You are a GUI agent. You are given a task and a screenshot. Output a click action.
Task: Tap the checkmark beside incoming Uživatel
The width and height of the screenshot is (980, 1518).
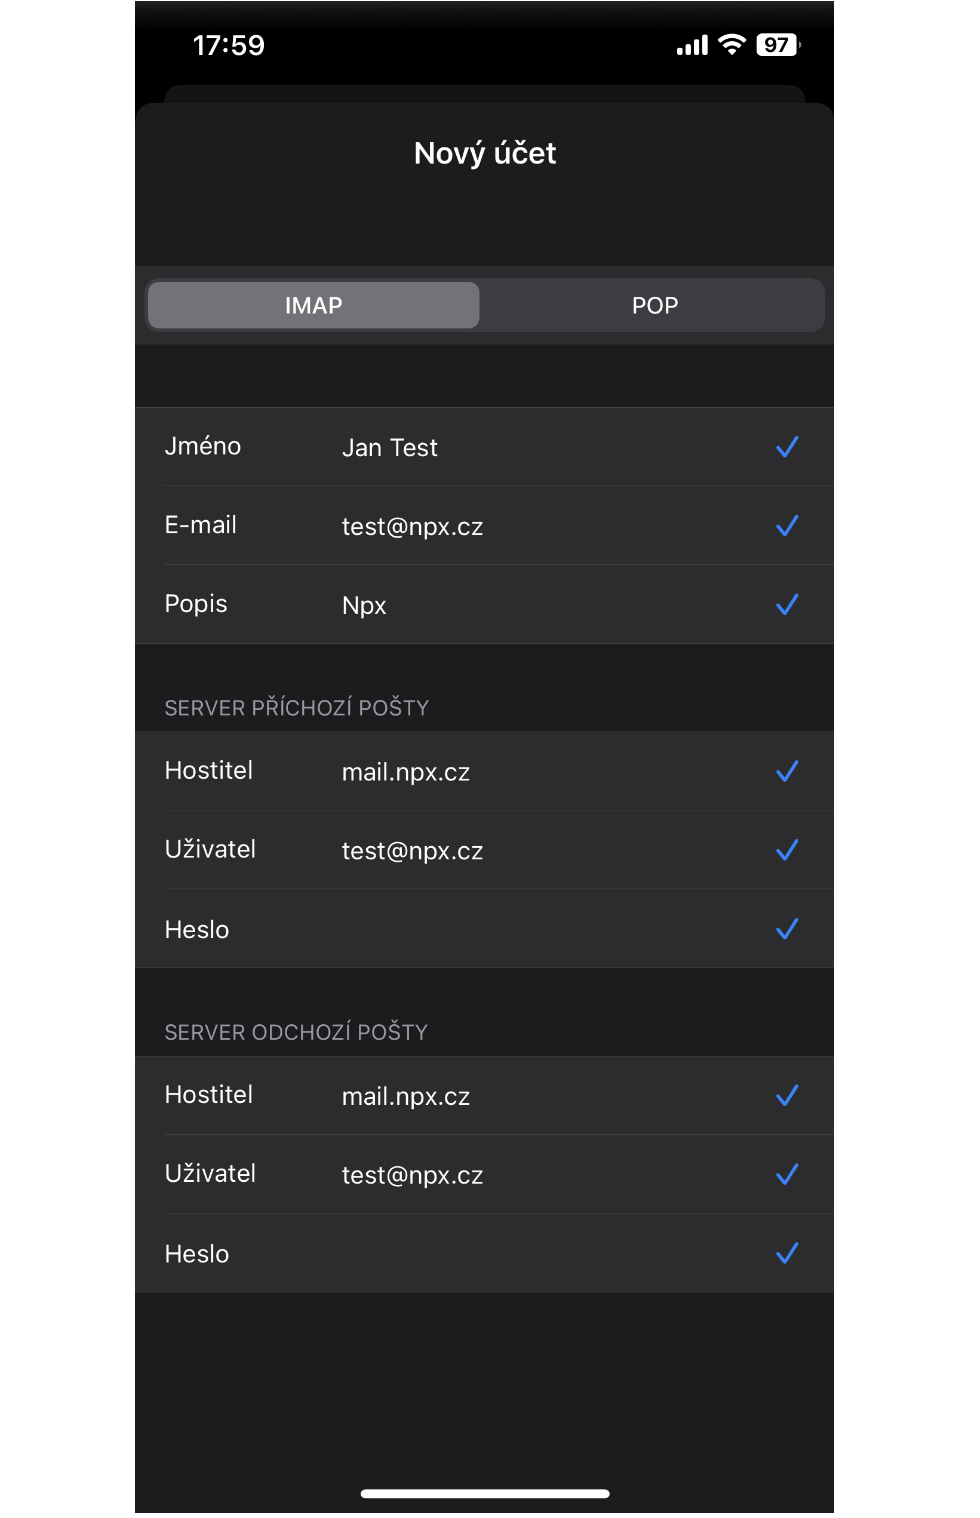pyautogui.click(x=787, y=849)
